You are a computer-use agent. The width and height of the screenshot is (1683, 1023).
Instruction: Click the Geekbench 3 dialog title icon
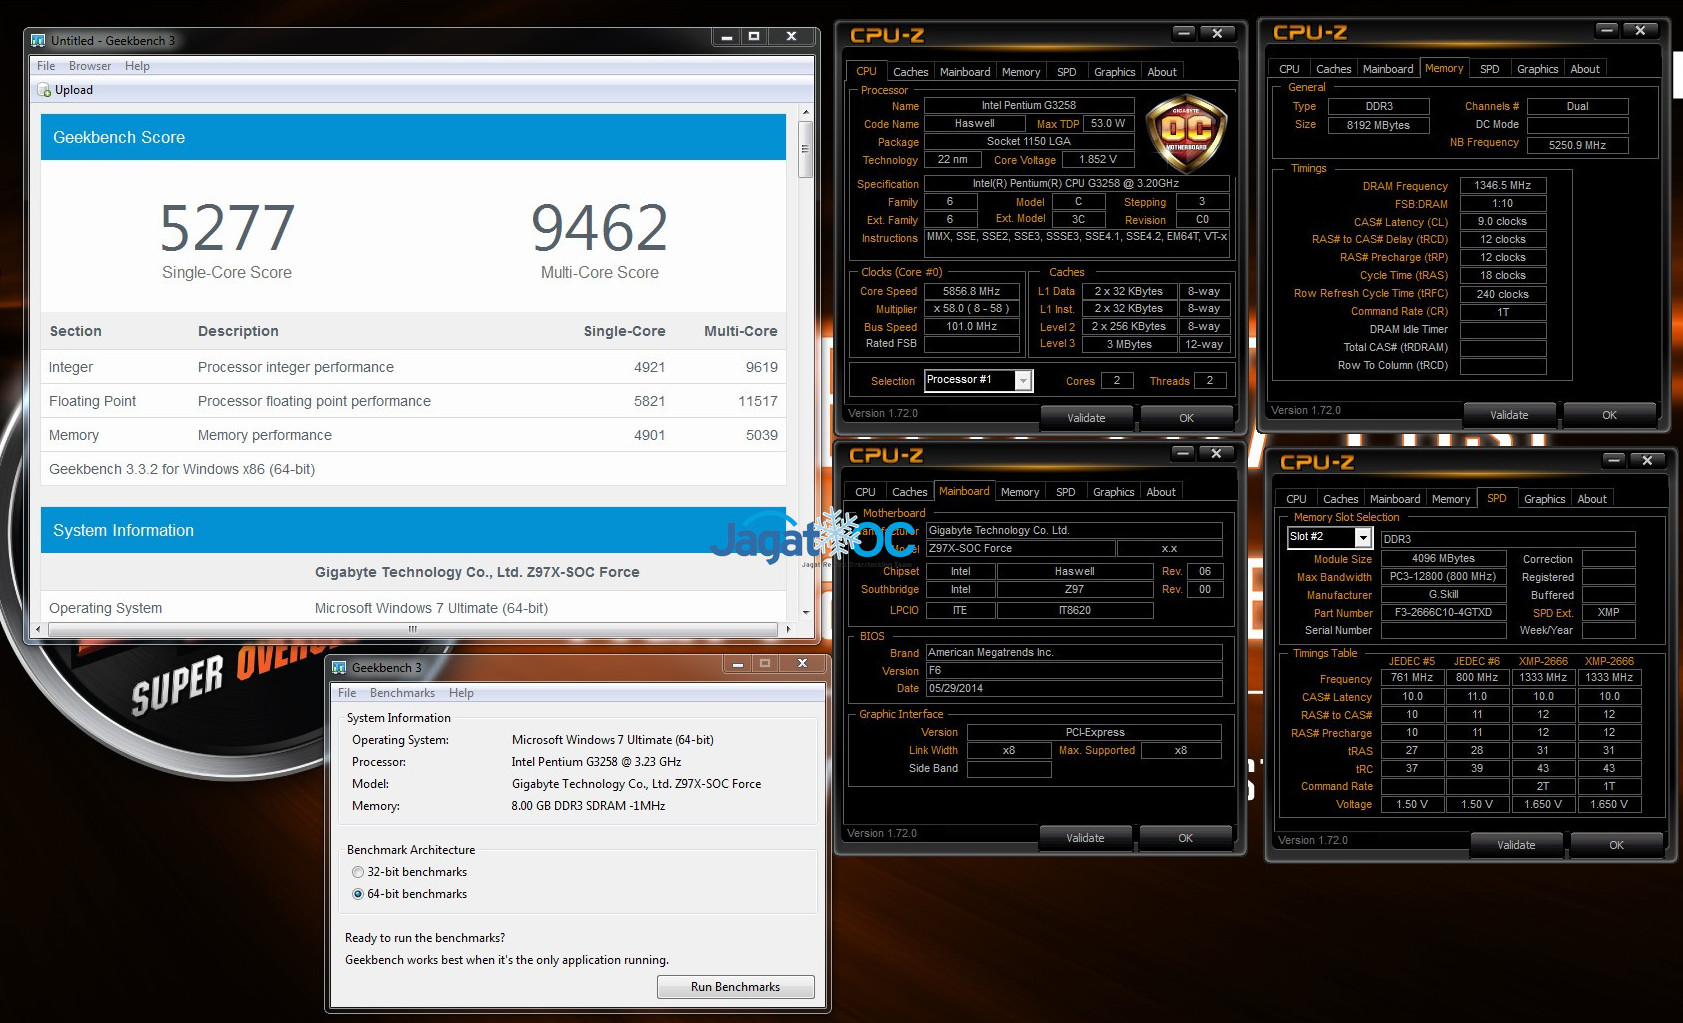click(x=339, y=667)
